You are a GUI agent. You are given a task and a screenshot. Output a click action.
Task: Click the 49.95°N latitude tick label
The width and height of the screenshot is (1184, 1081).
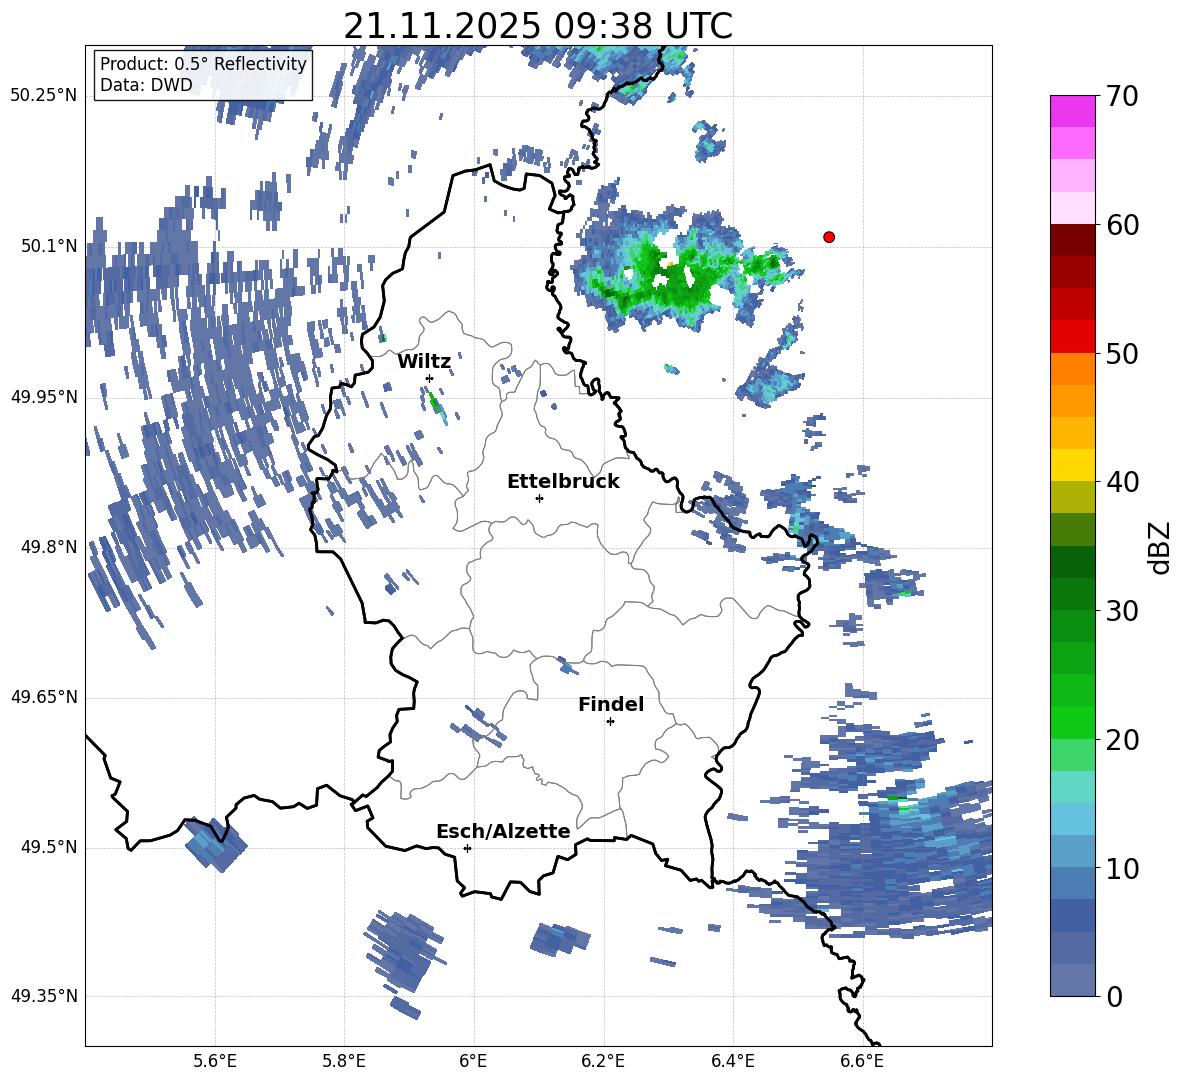[44, 397]
